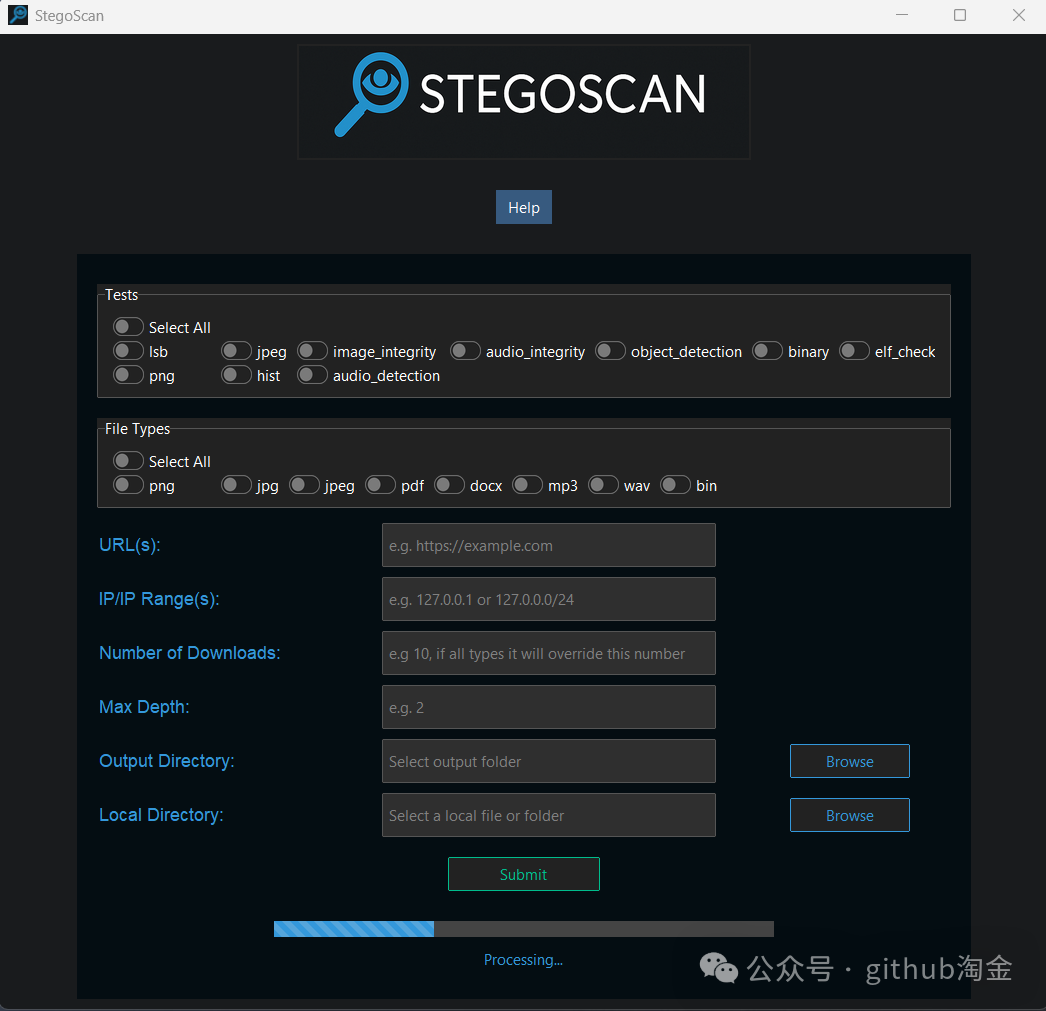Click the processing progress bar
The image size is (1046, 1011).
(523, 928)
